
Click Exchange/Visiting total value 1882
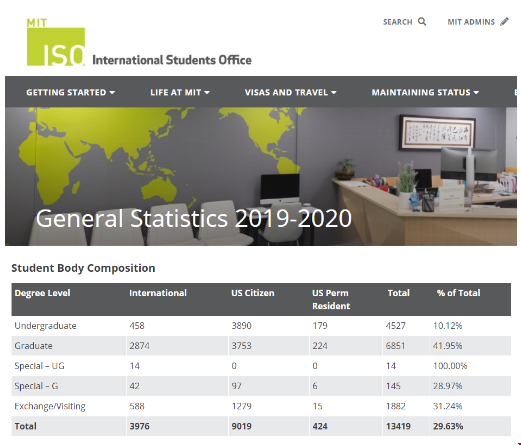(396, 406)
